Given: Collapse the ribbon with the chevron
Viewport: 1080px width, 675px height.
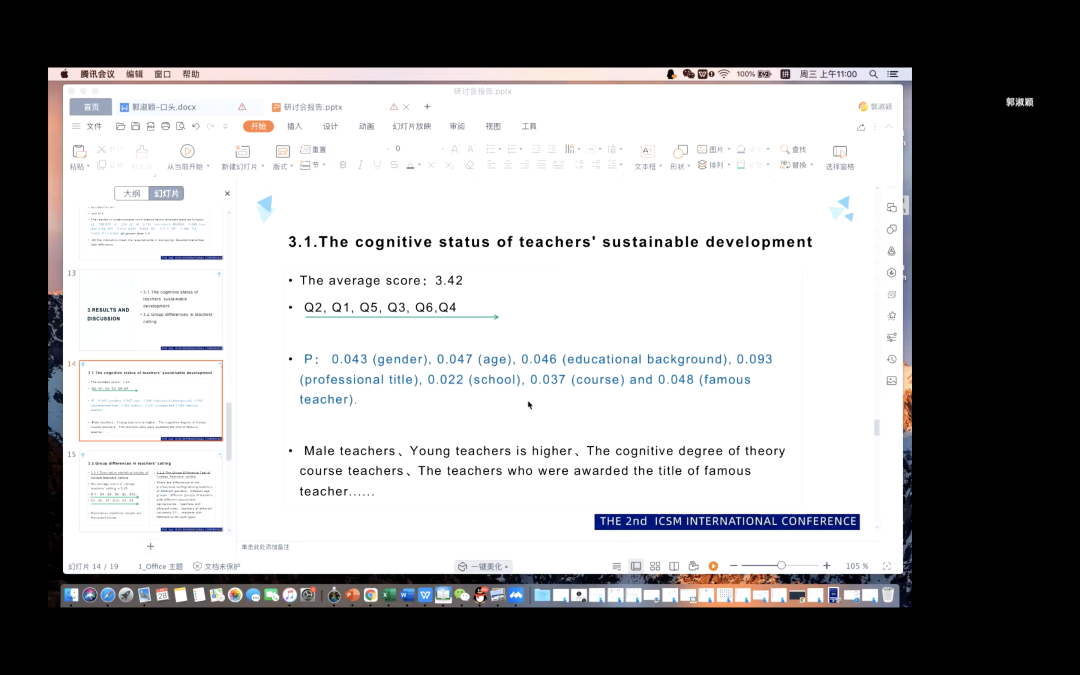Looking at the screenshot, I should (889, 127).
